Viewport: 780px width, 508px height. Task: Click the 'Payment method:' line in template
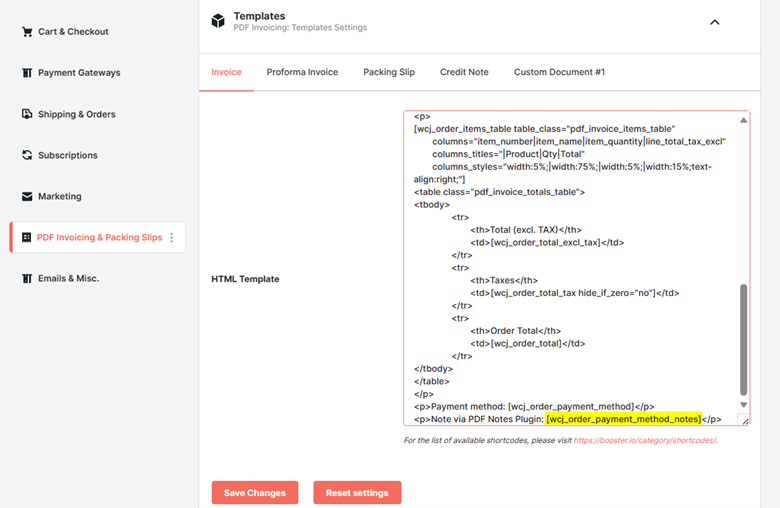tap(534, 406)
